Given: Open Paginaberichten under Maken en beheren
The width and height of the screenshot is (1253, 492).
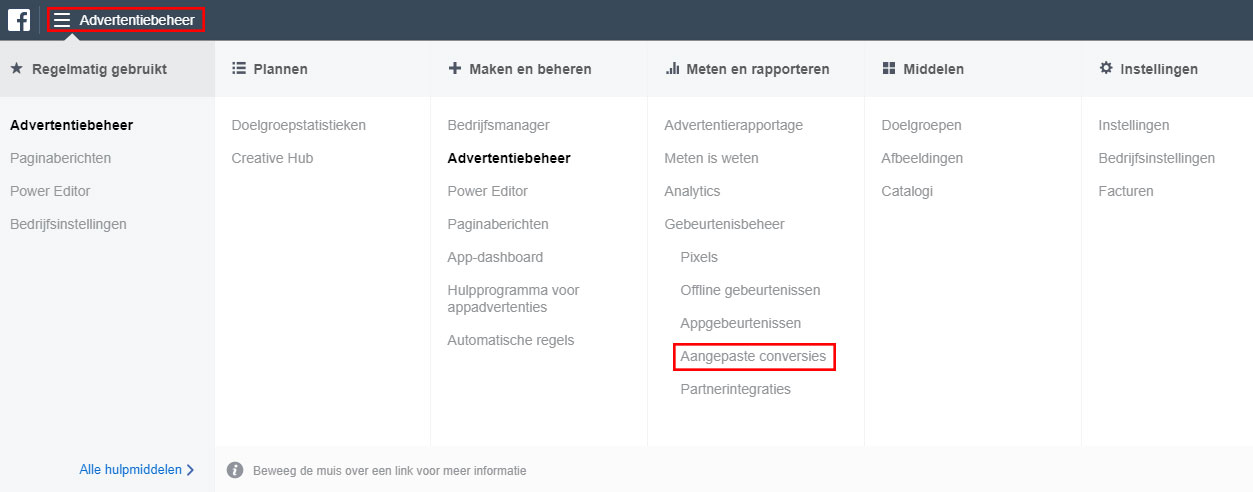Looking at the screenshot, I should click(498, 224).
